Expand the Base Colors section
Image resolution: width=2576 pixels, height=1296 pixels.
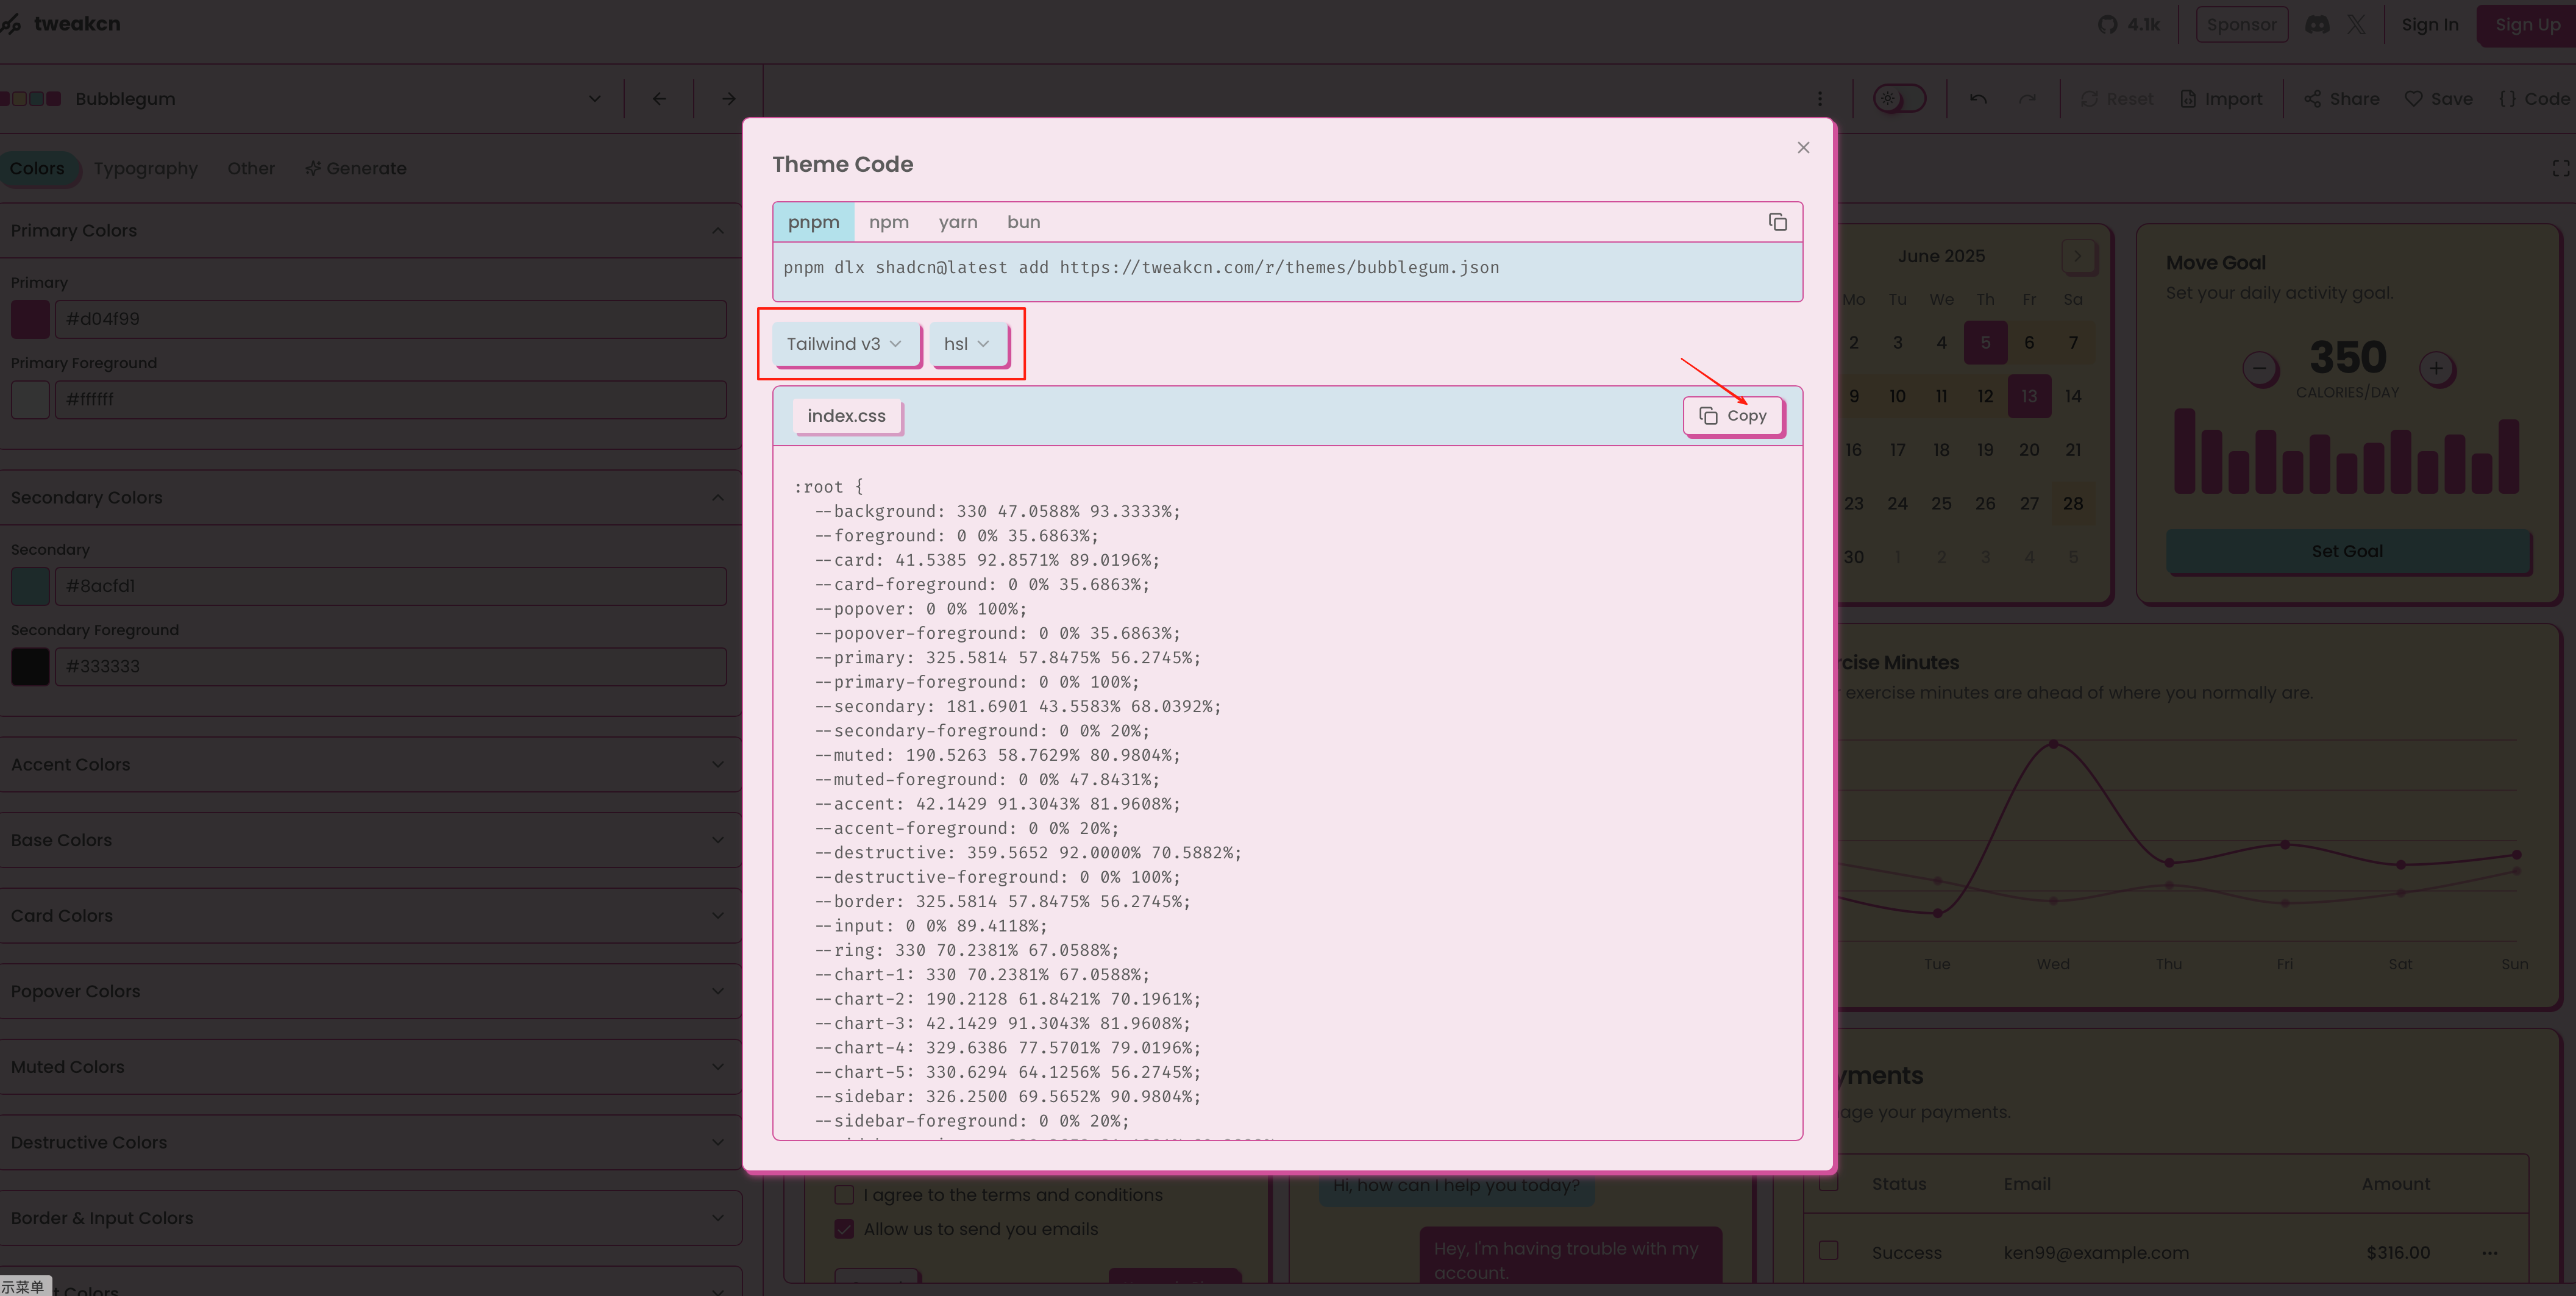(370, 840)
